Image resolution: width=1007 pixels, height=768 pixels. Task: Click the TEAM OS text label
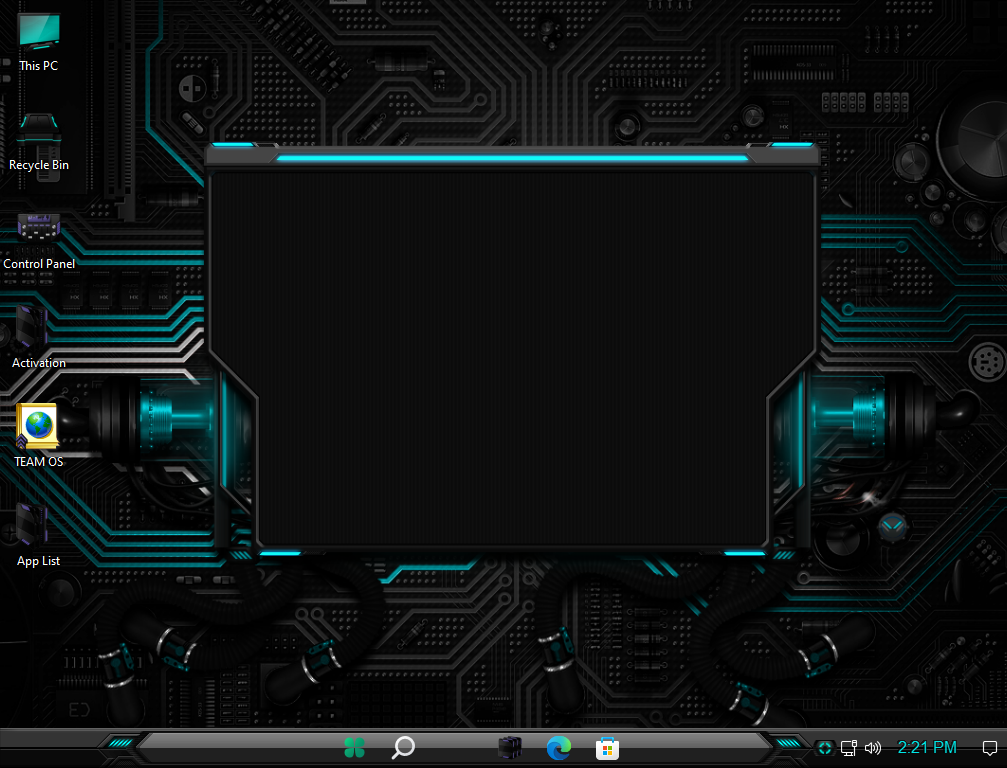point(39,462)
